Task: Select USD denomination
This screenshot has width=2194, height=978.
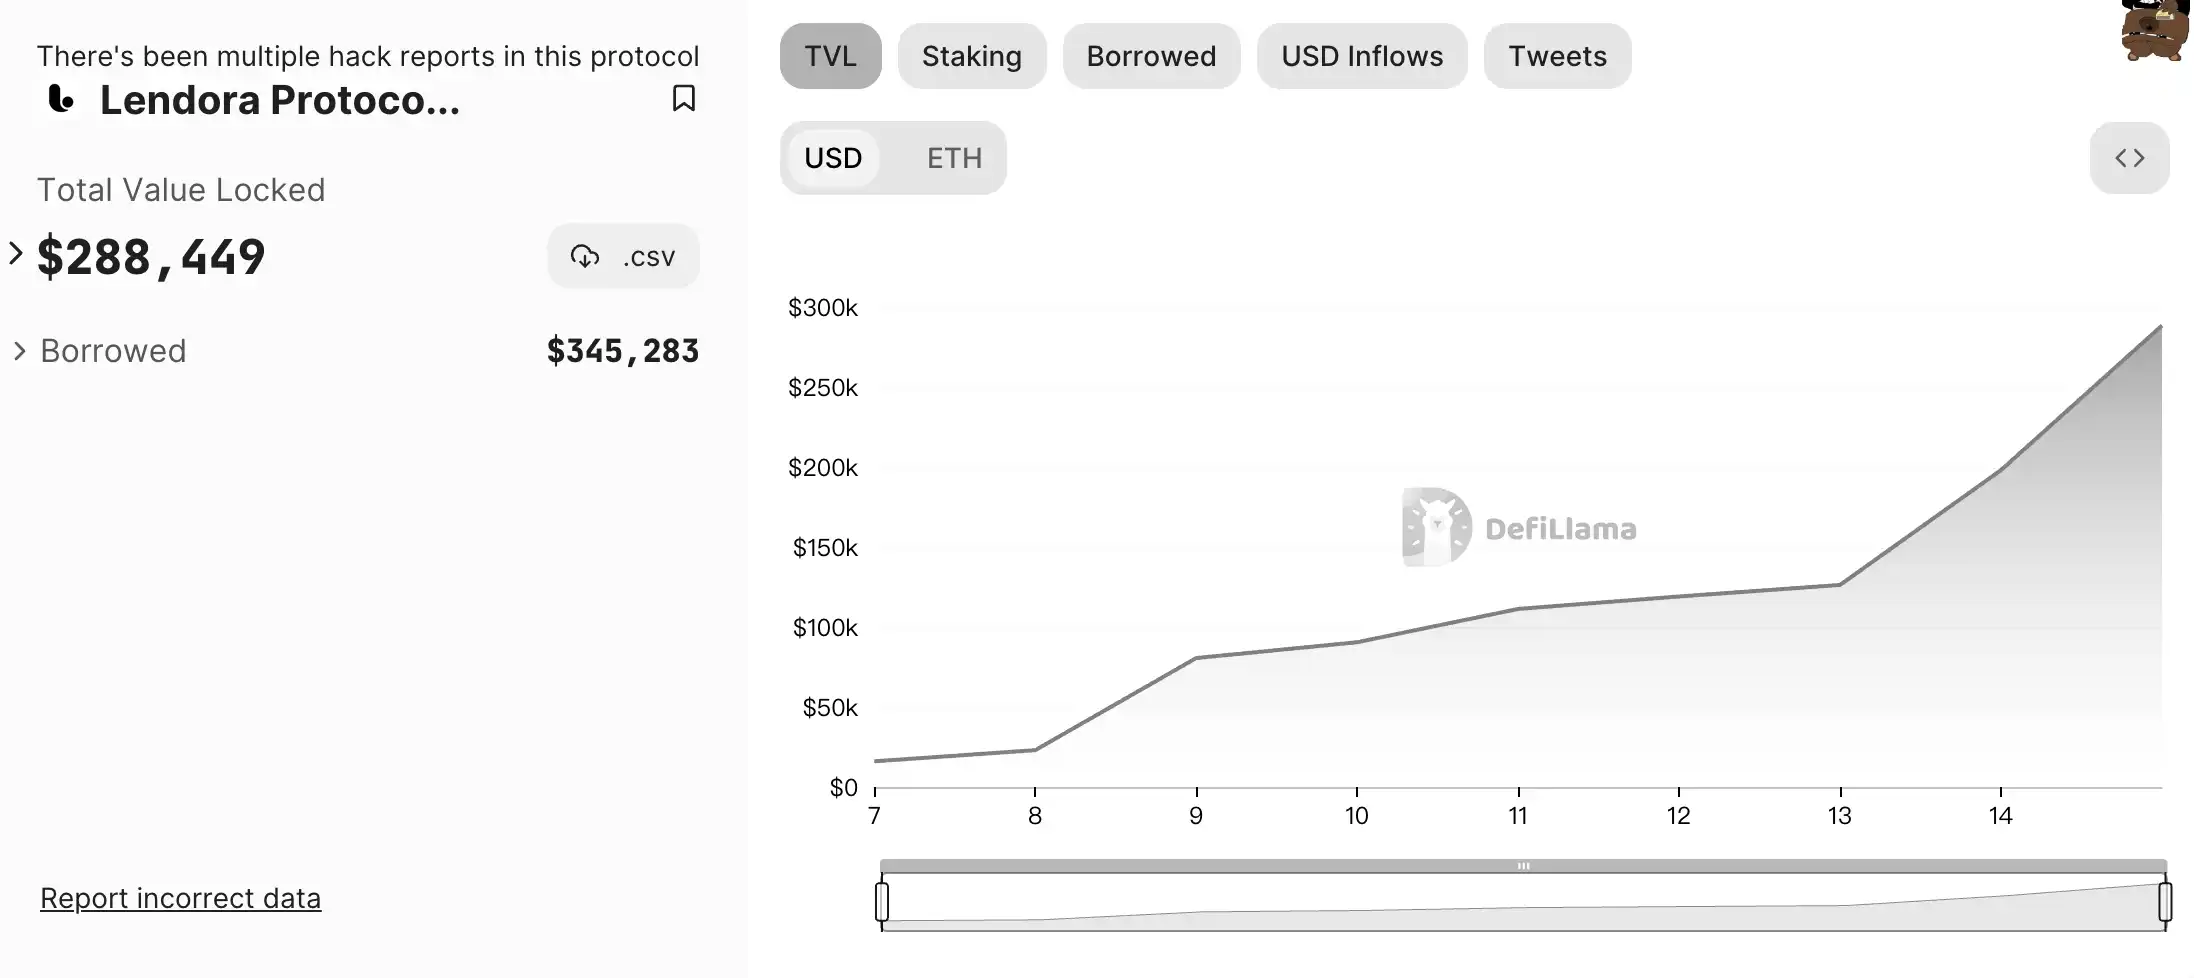Action: [833, 158]
